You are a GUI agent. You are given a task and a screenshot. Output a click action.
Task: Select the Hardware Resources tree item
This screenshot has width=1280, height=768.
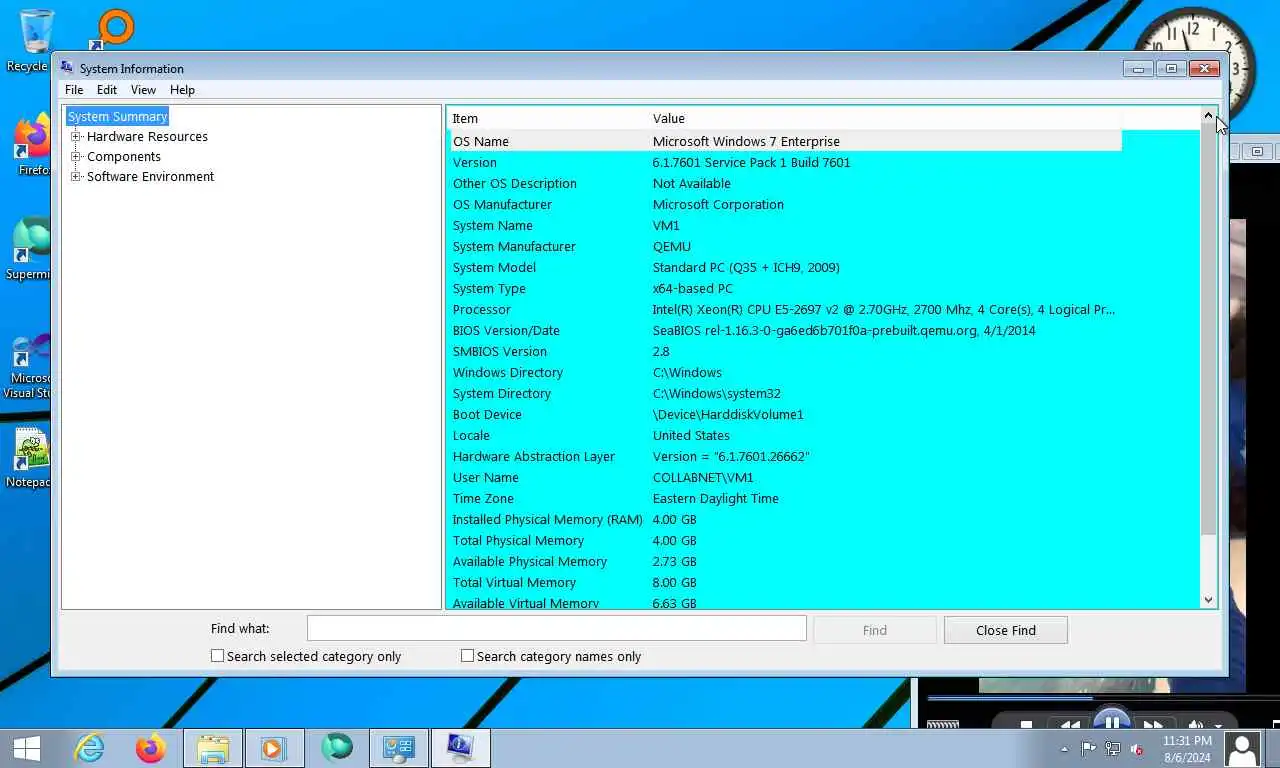tap(147, 136)
